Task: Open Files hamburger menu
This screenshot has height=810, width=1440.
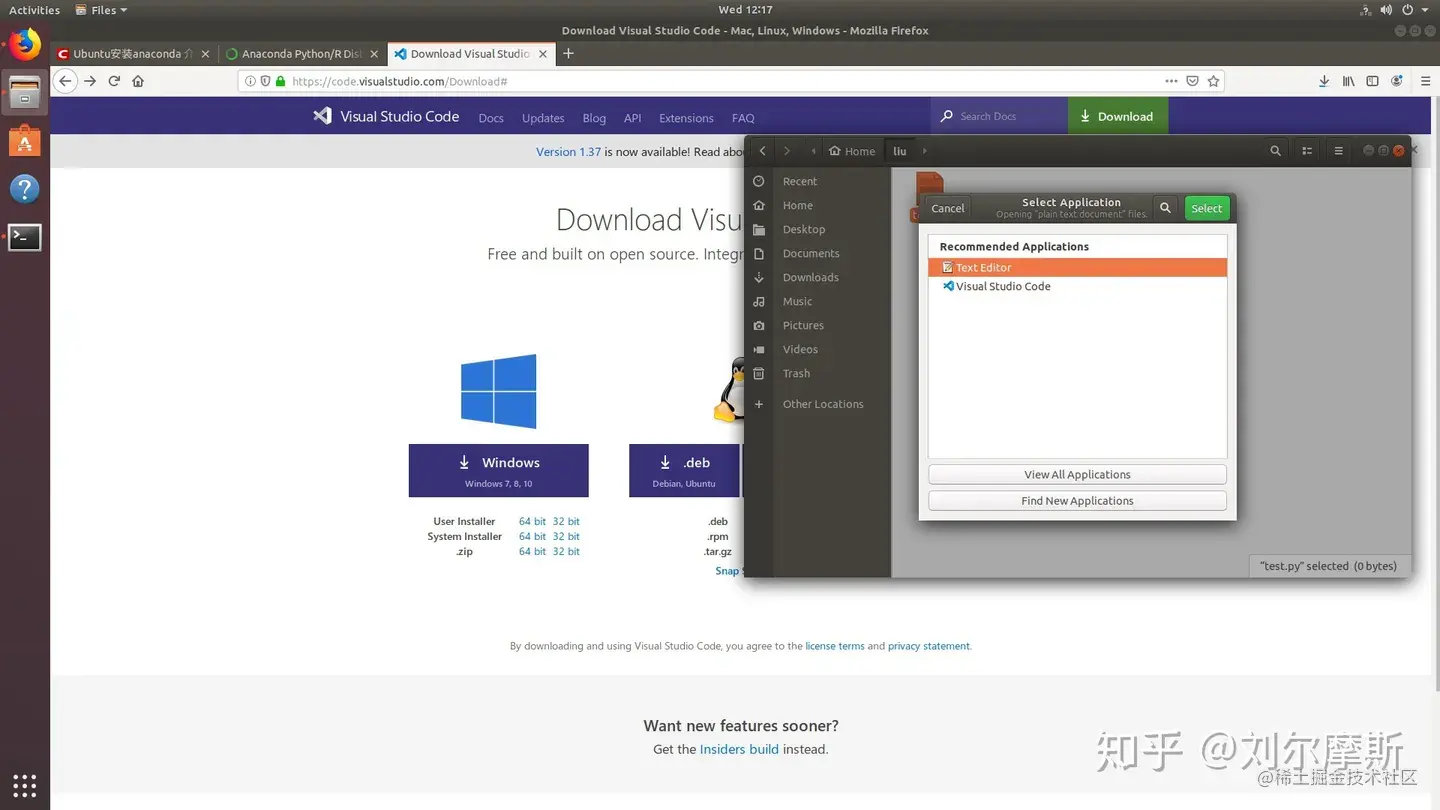Action: click(x=1338, y=151)
